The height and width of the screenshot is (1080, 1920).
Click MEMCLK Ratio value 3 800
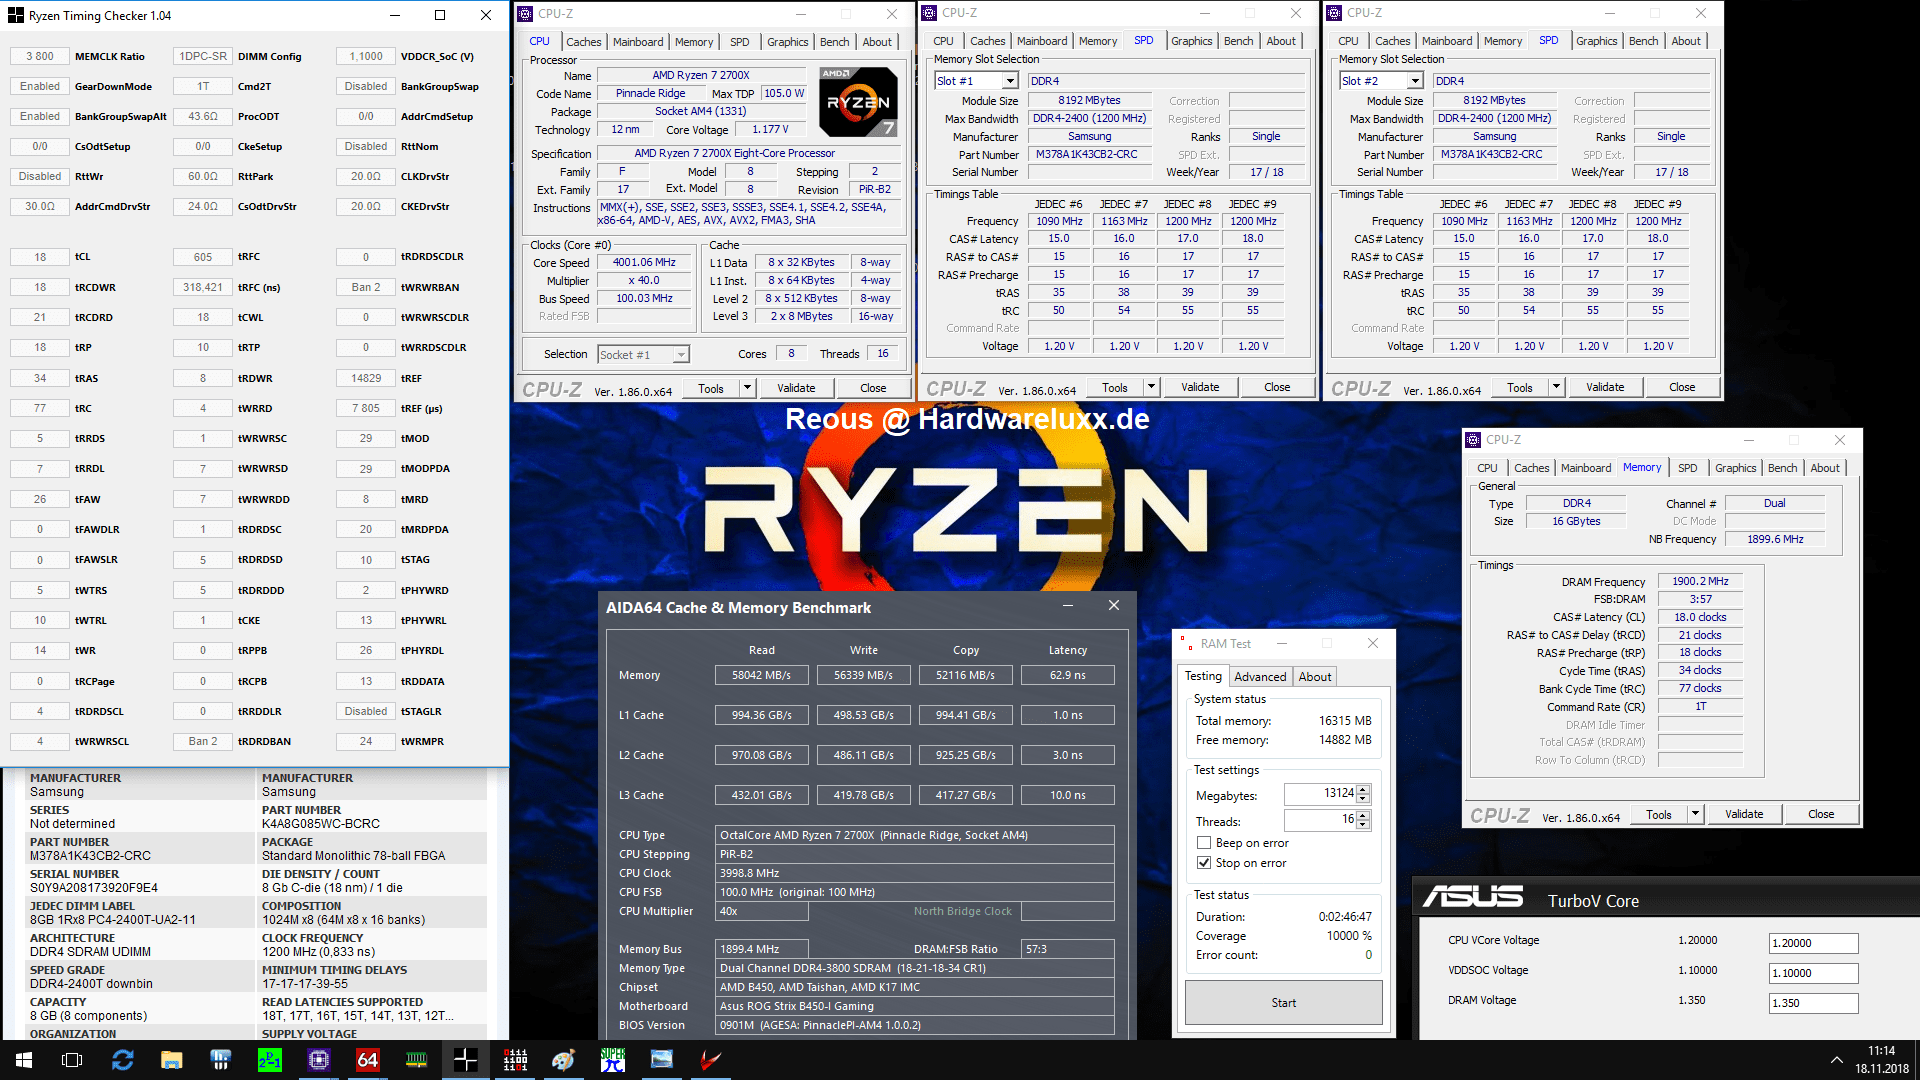tap(40, 56)
